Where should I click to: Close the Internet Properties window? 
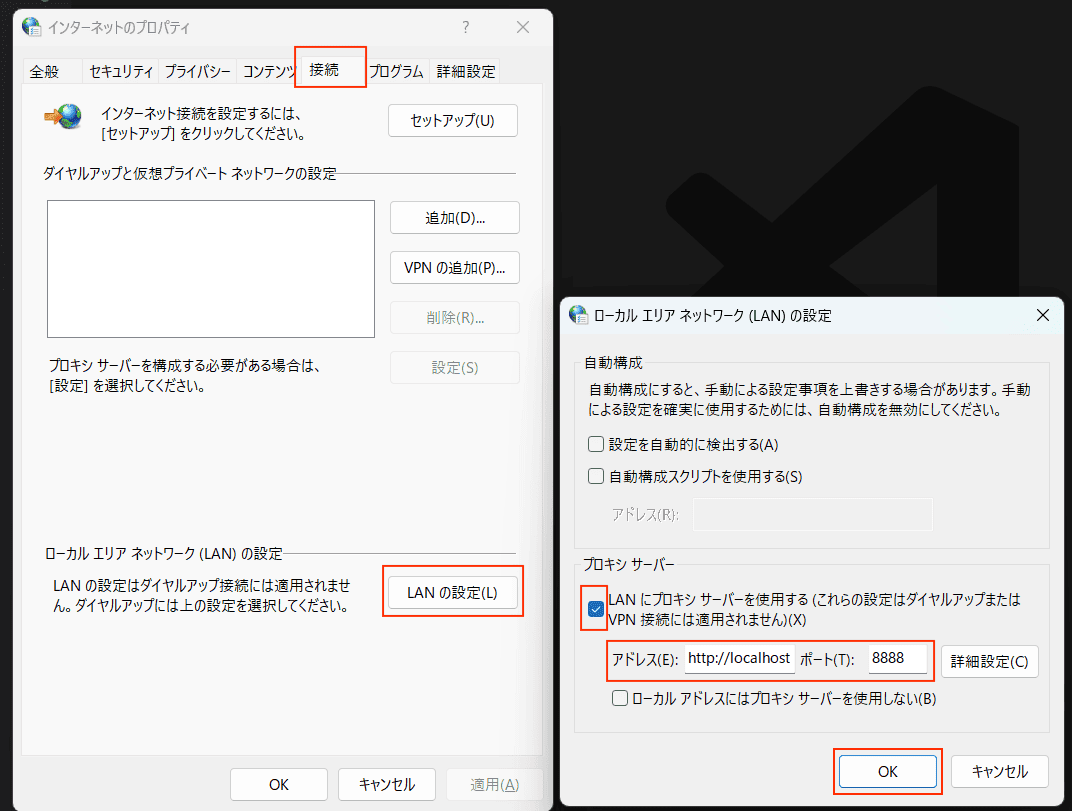pyautogui.click(x=523, y=27)
